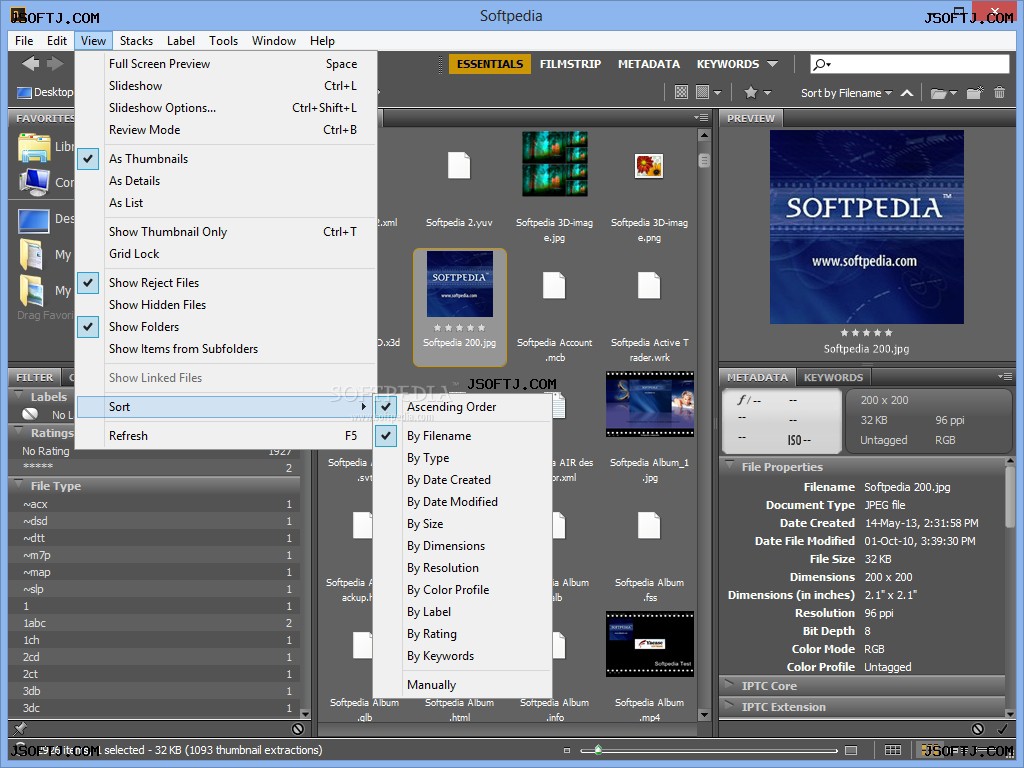
Task: Select ESSENTIALS workspace button
Action: click(x=490, y=64)
